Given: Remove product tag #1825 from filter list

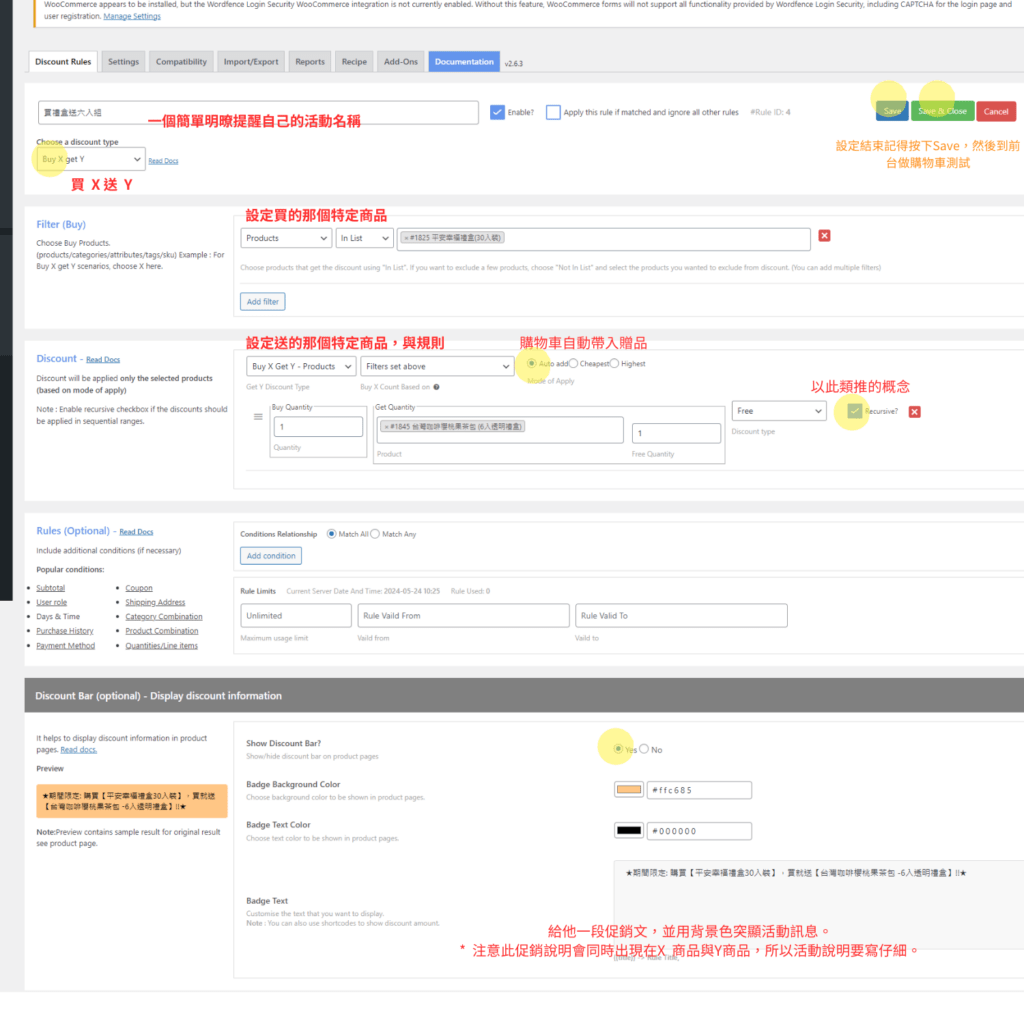Looking at the screenshot, I should coord(406,238).
